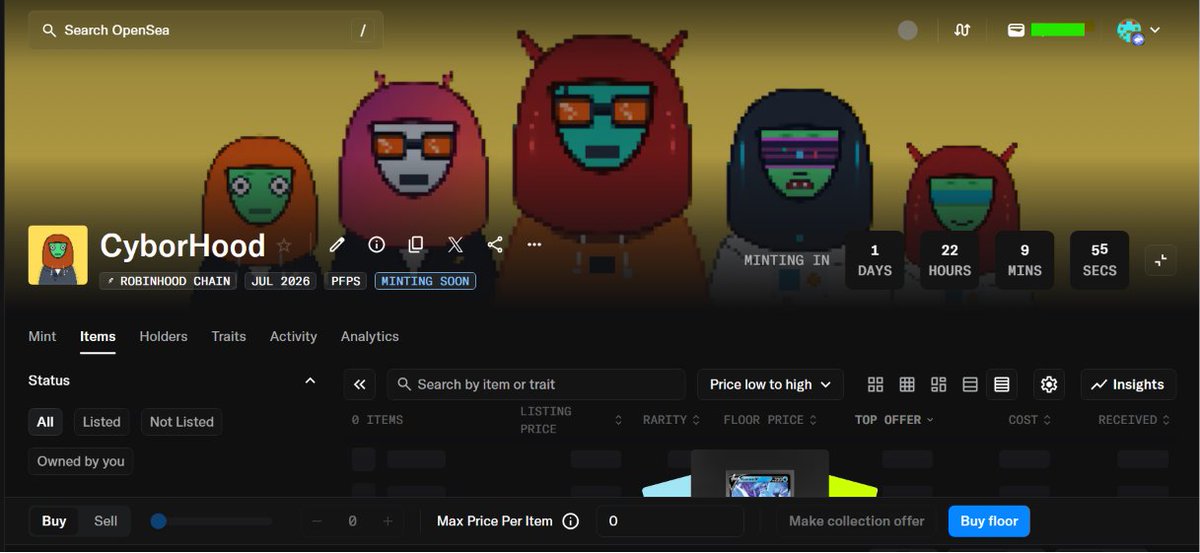Click the JUL 2026 date tag
The image size is (1200, 553).
pyautogui.click(x=279, y=281)
